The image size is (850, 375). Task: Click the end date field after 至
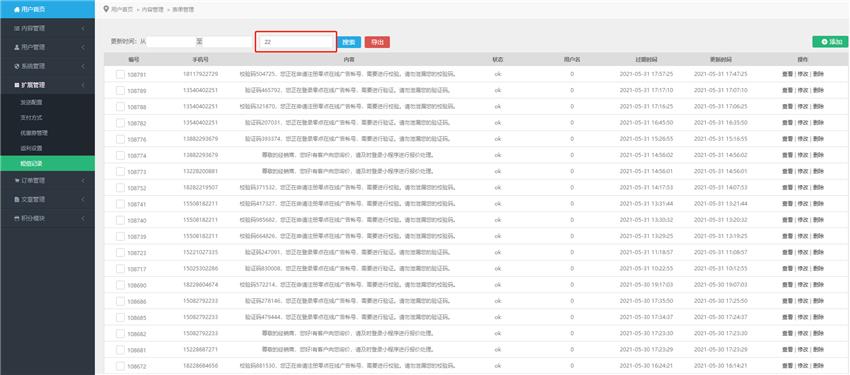click(x=227, y=42)
